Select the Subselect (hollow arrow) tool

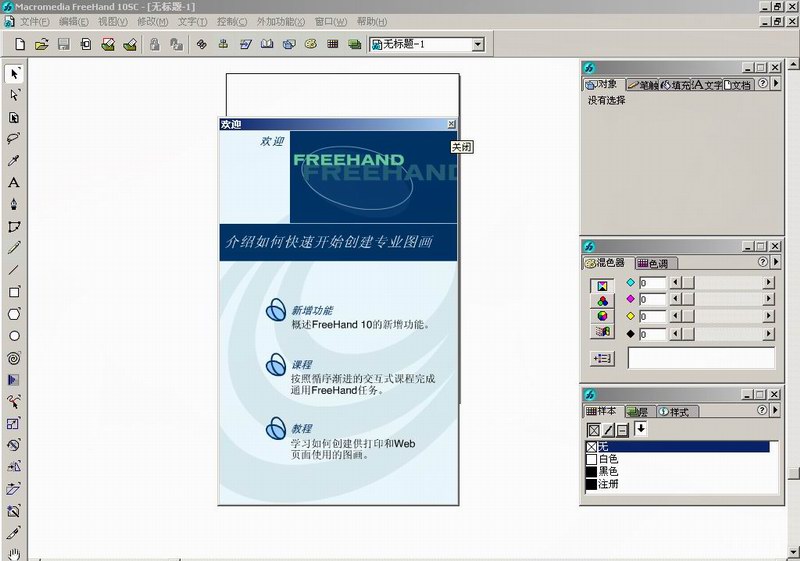(14, 95)
